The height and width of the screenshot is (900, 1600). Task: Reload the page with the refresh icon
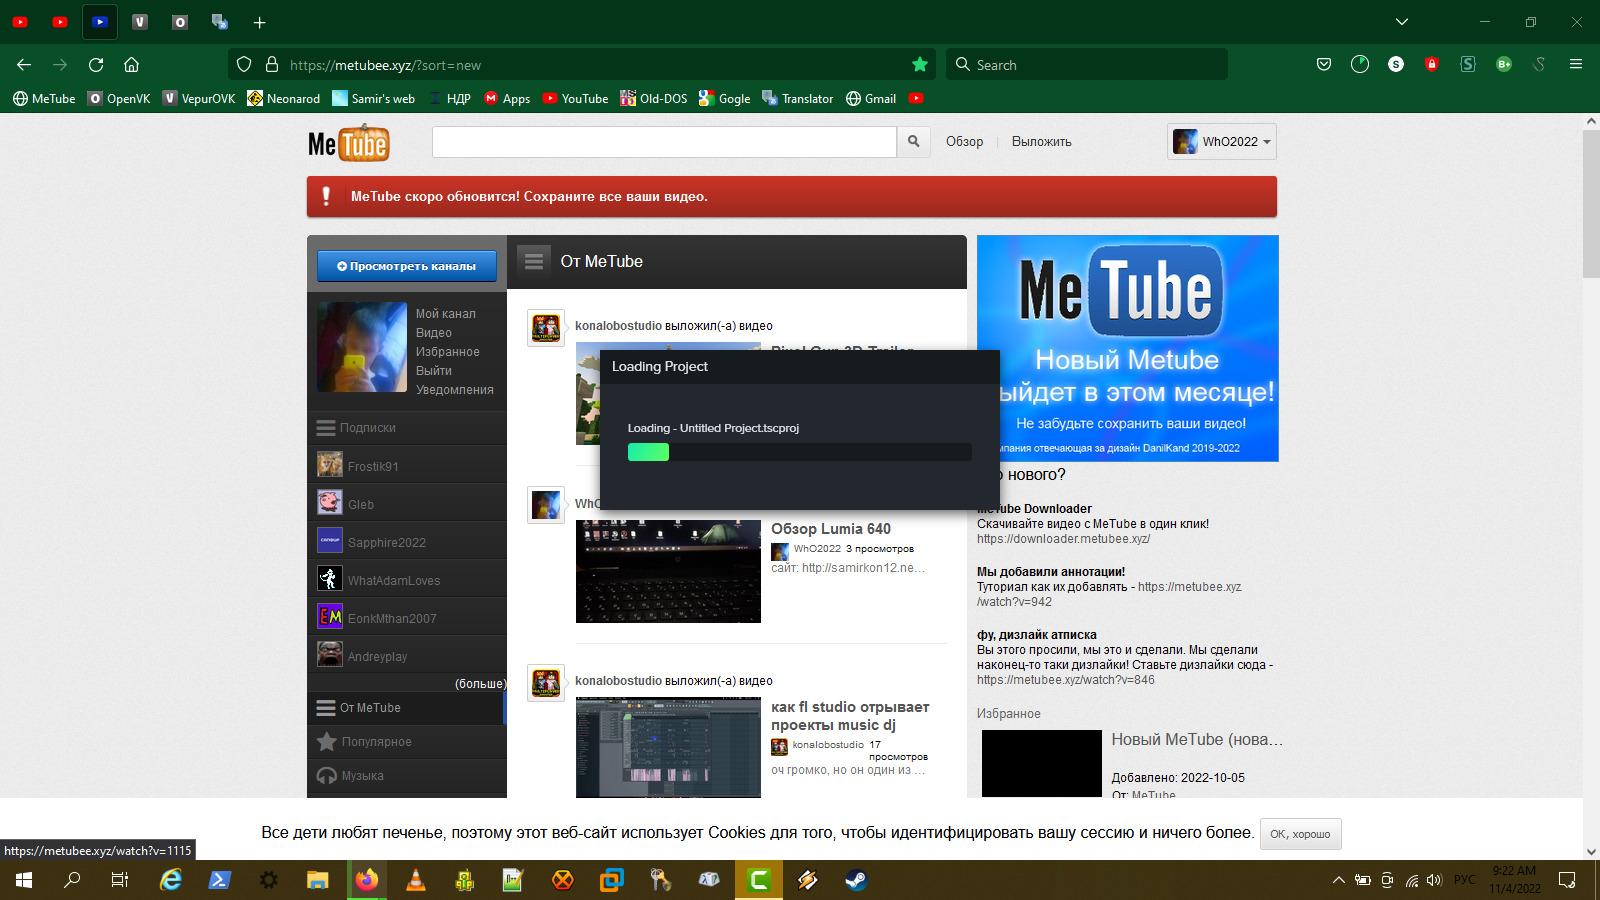[x=96, y=65]
